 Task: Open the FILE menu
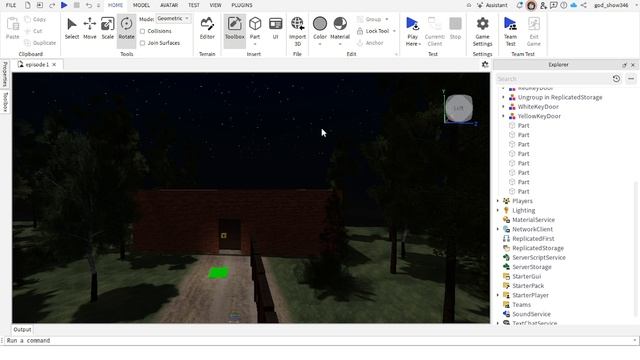11,5
